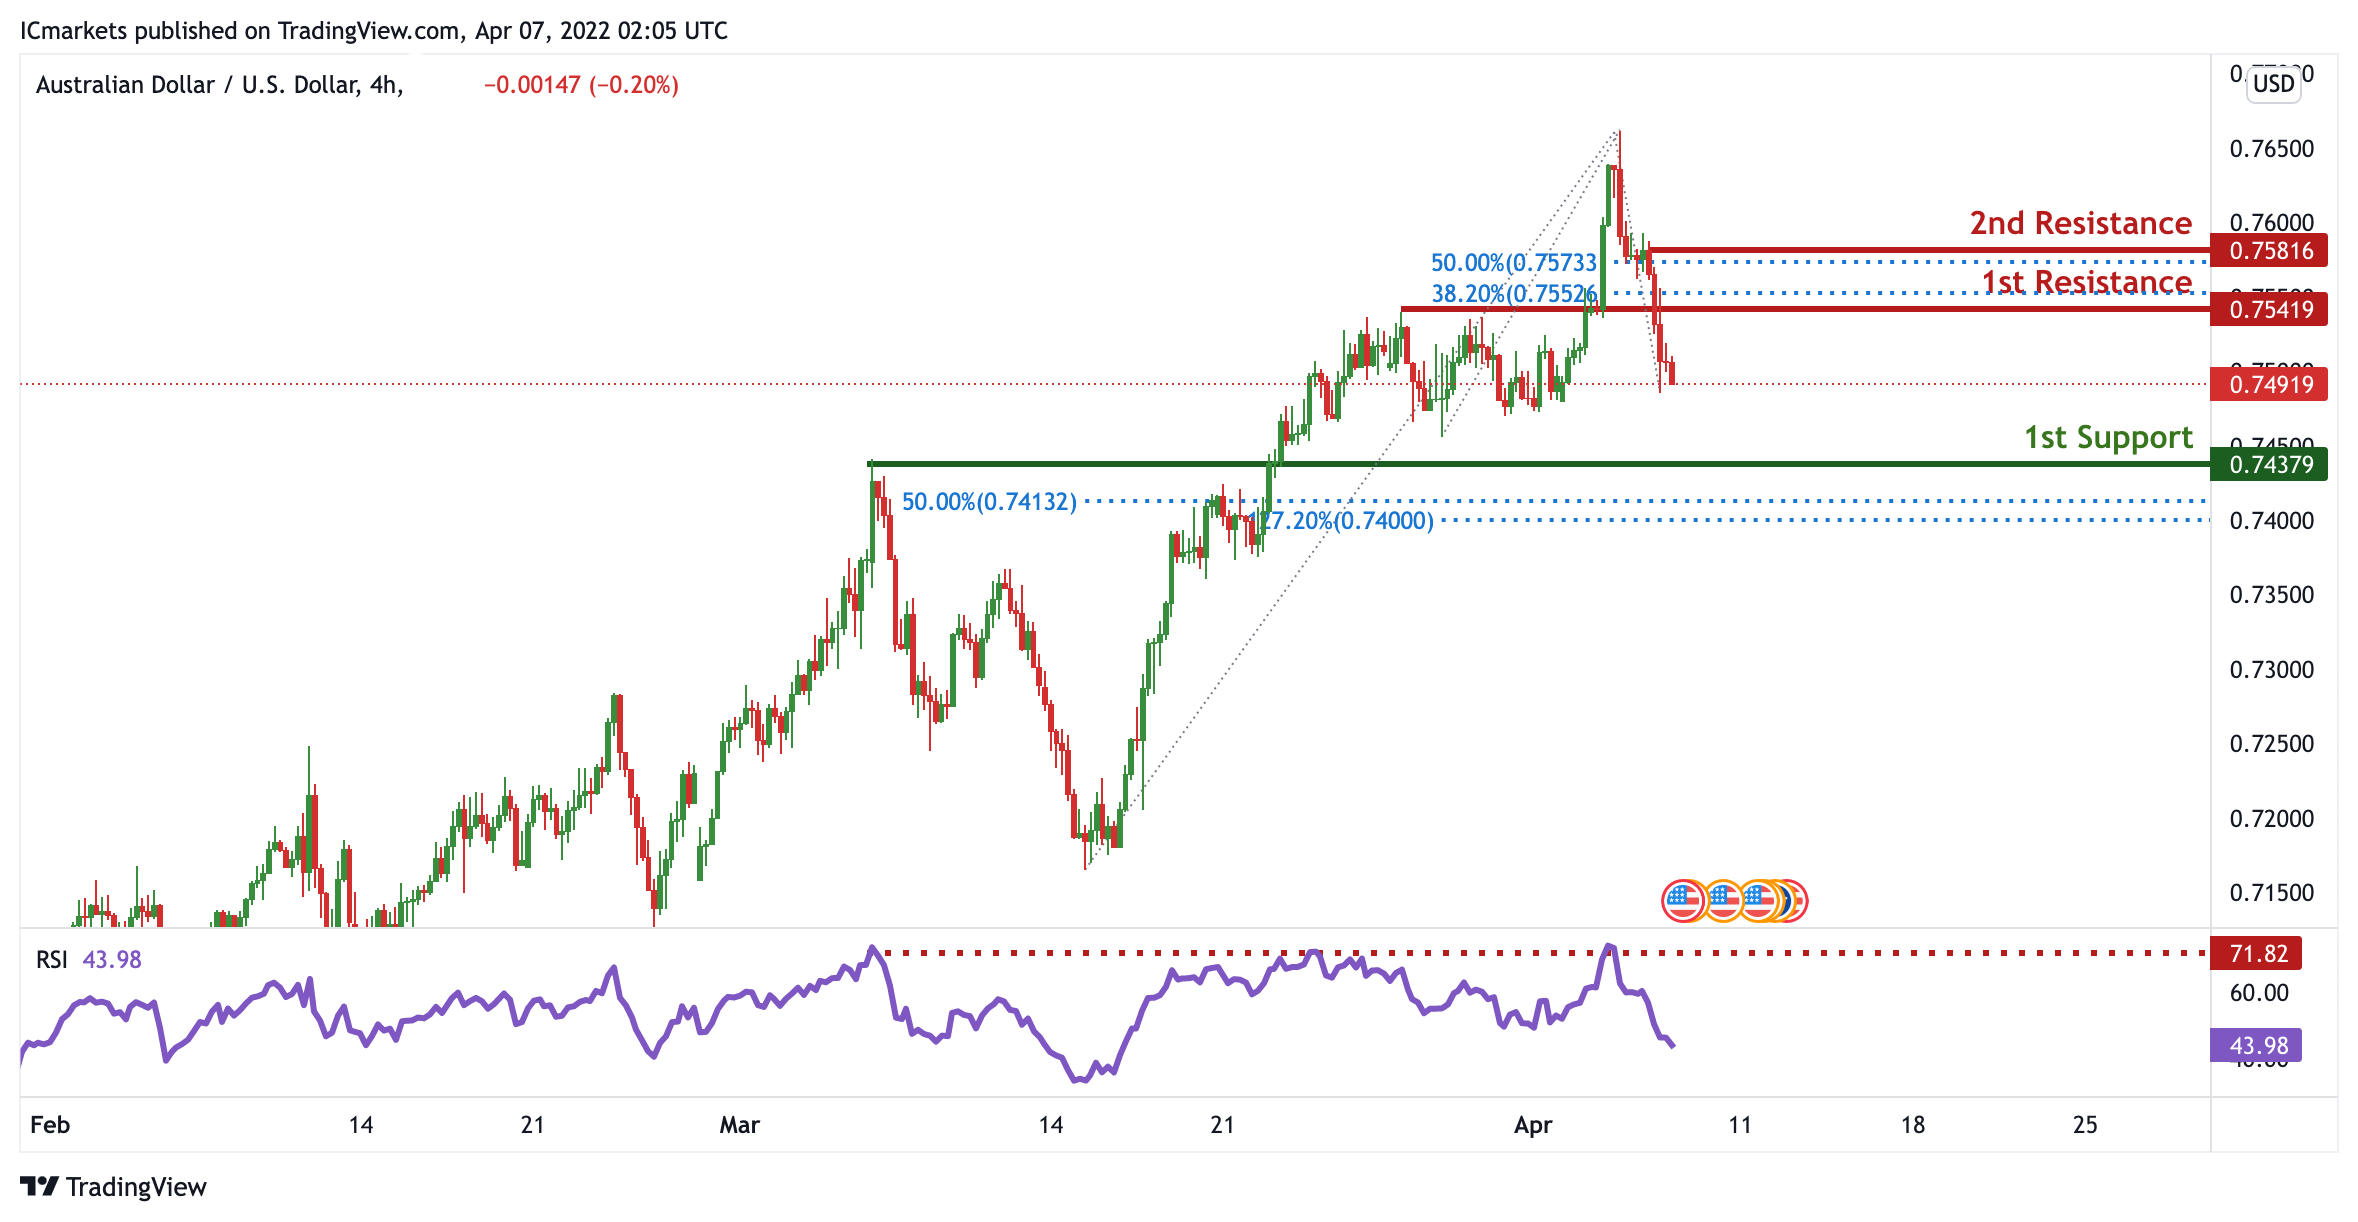Click the RSI indicator title label

pos(52,960)
